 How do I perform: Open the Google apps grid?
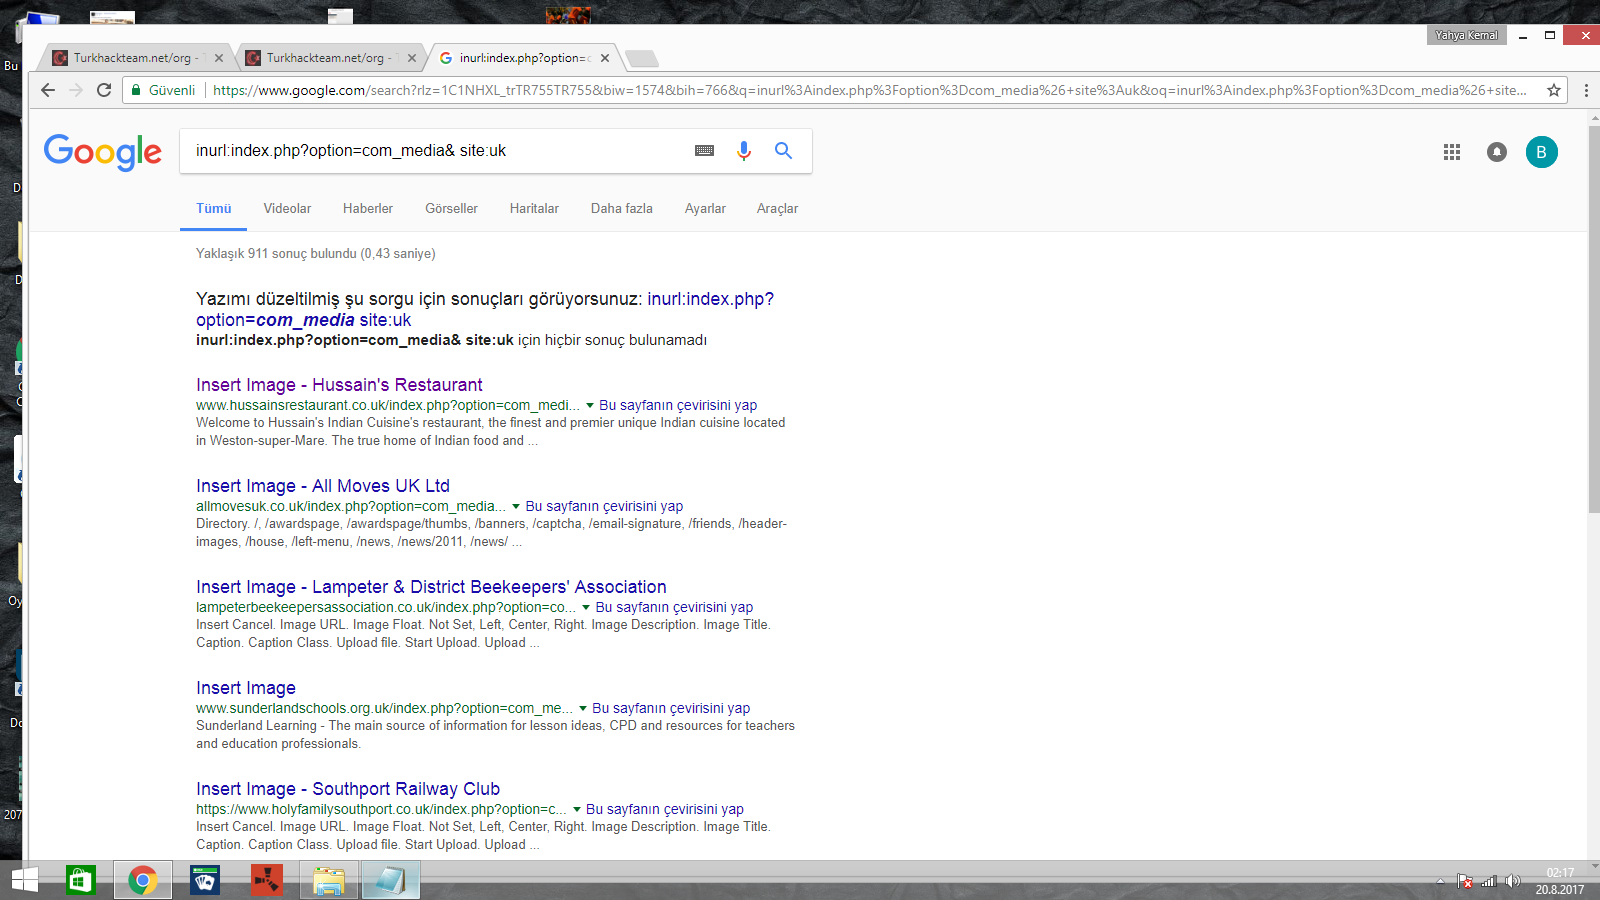(1452, 152)
